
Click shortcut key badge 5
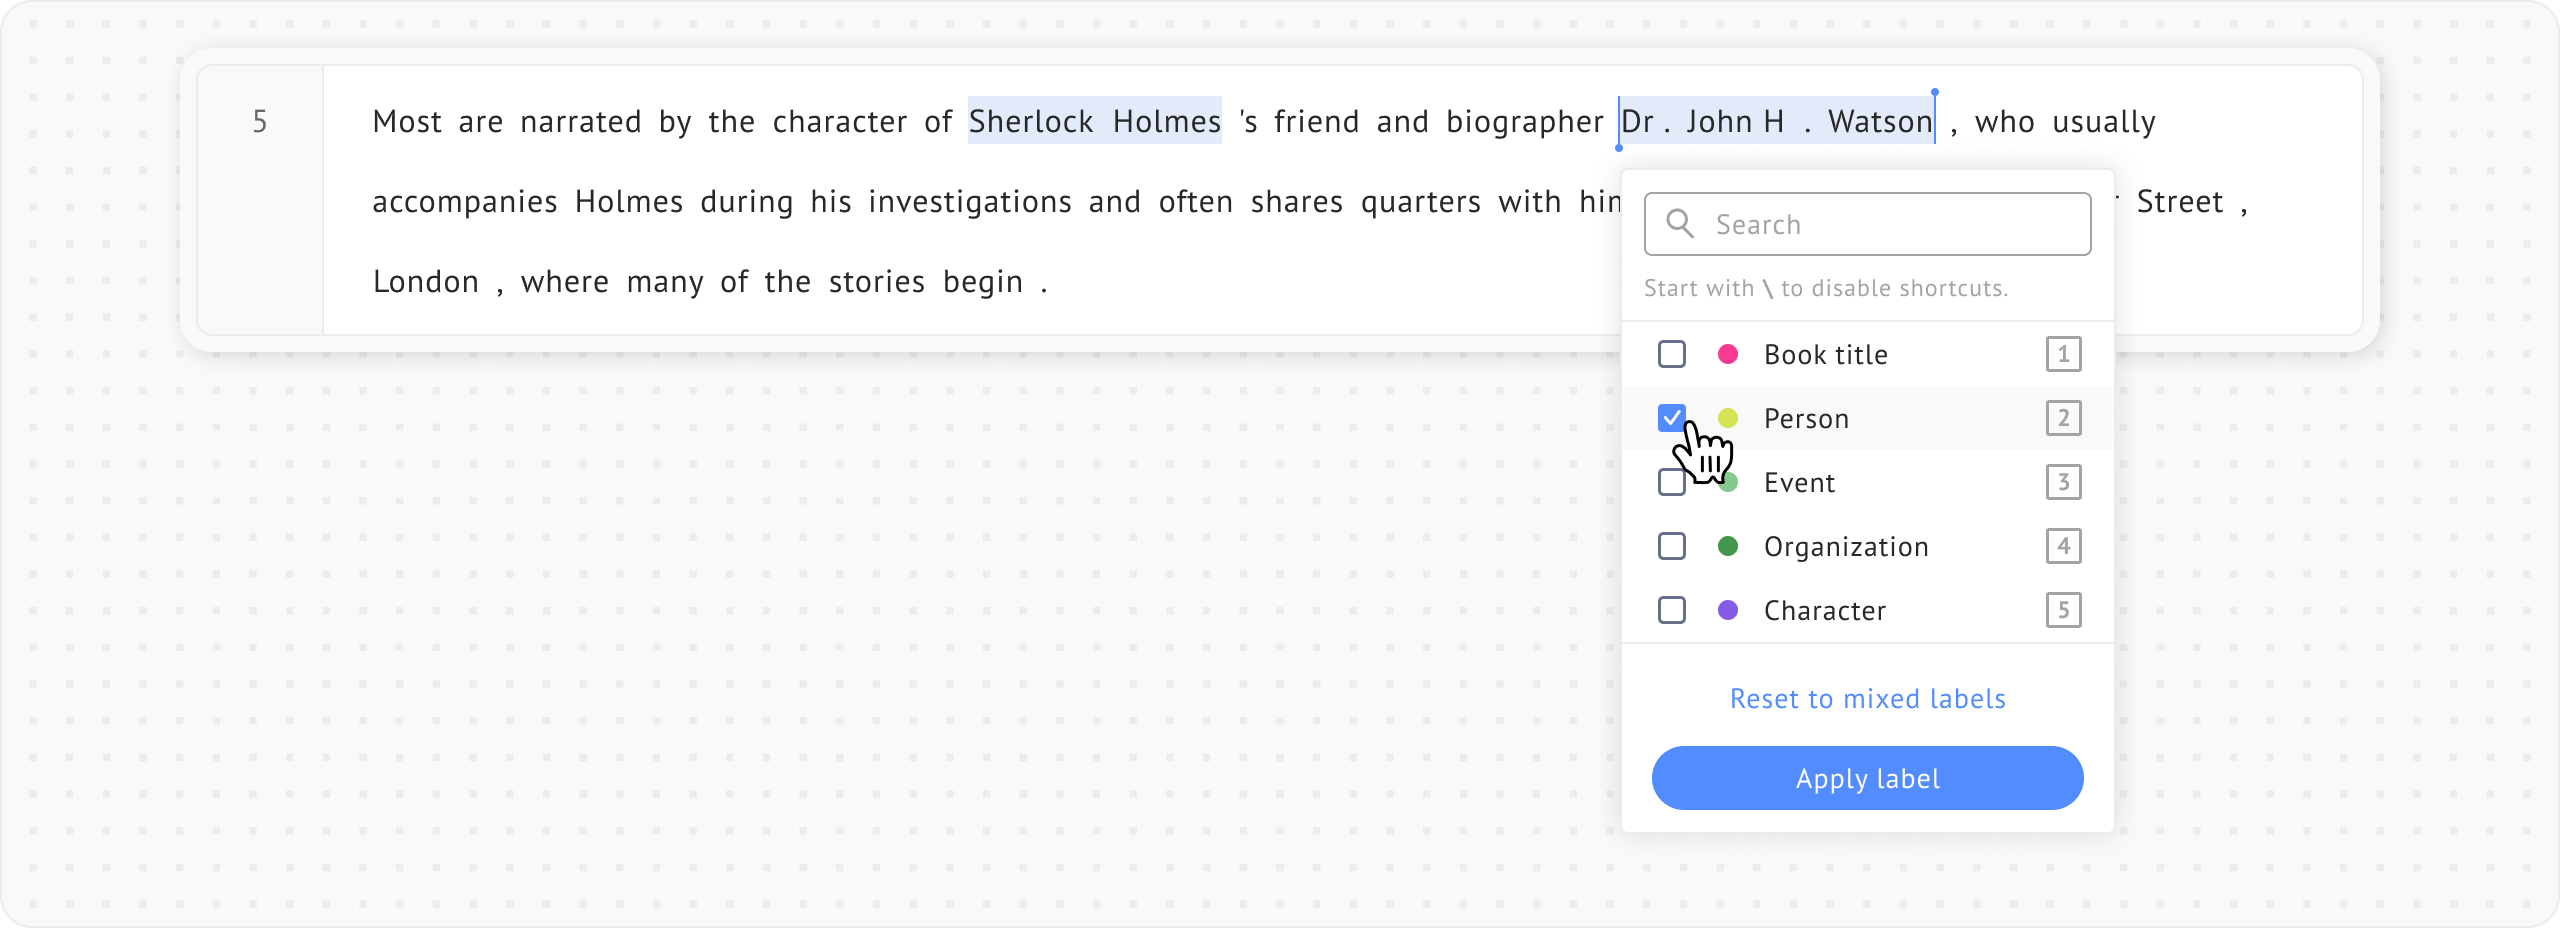2063,610
